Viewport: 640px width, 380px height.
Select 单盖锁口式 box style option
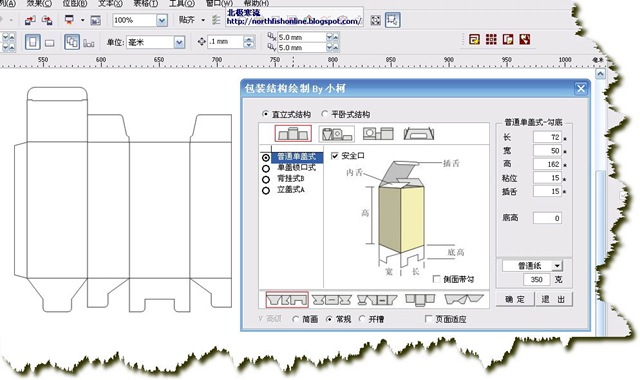pos(266,168)
